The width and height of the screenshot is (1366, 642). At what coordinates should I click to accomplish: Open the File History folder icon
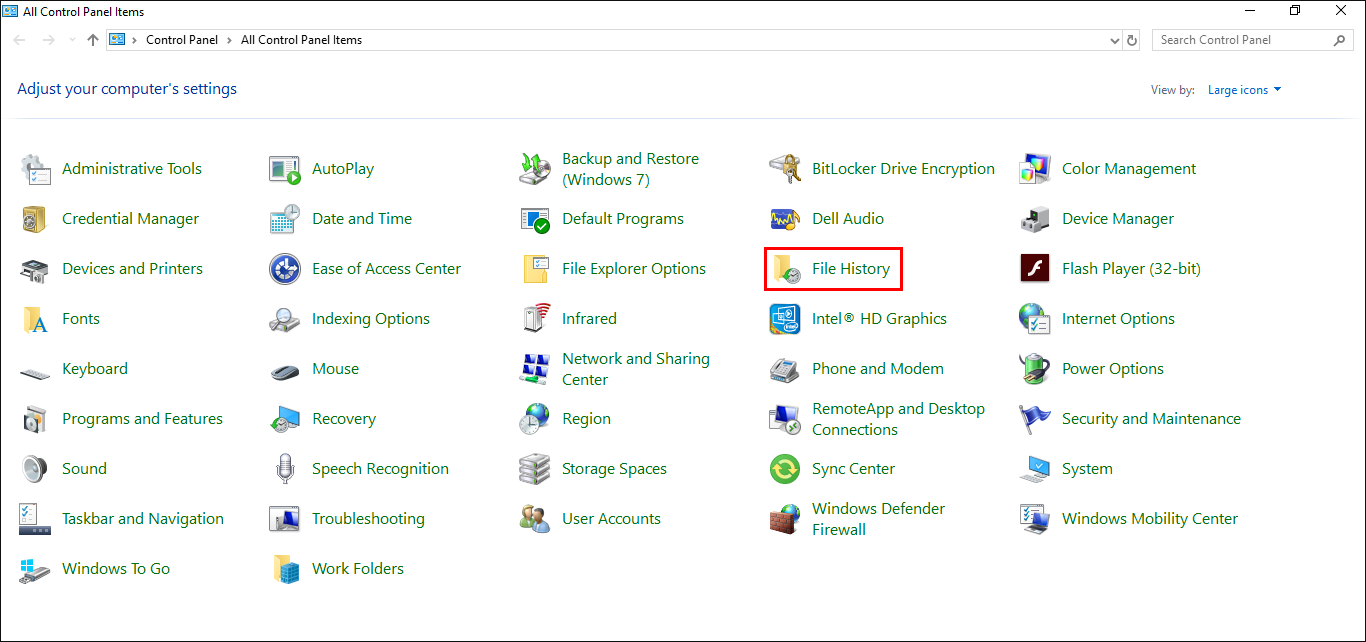(x=785, y=269)
